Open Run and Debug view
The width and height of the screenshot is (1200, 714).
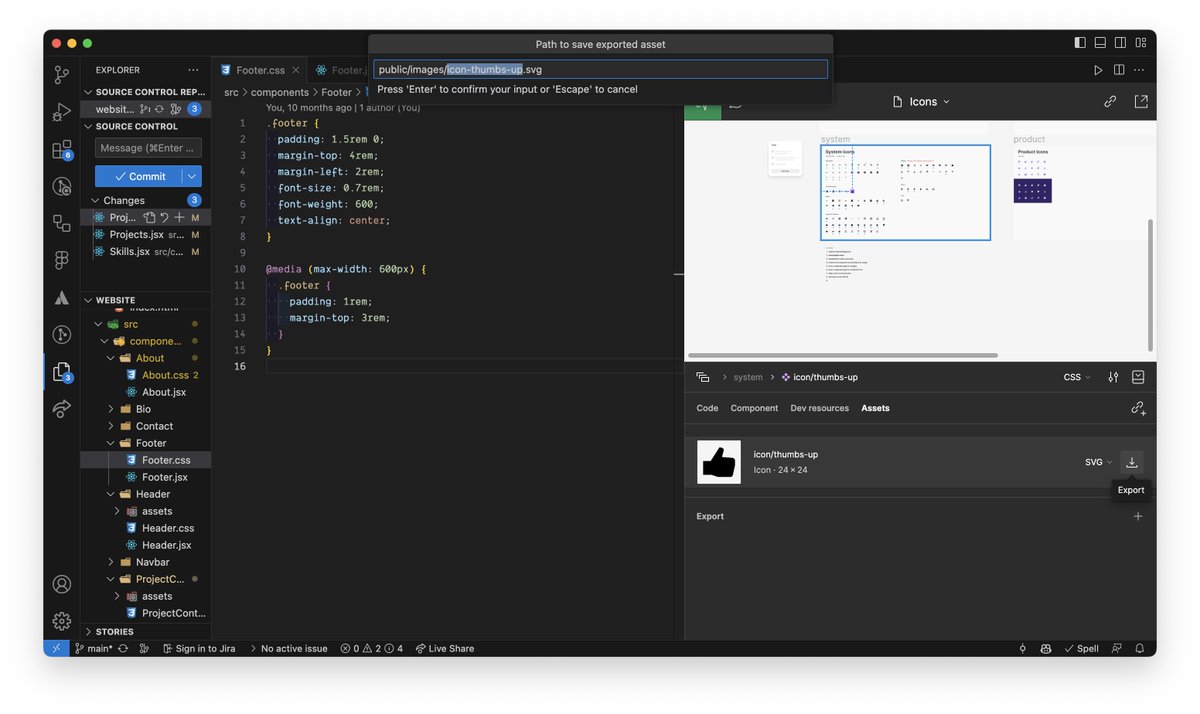(x=62, y=112)
